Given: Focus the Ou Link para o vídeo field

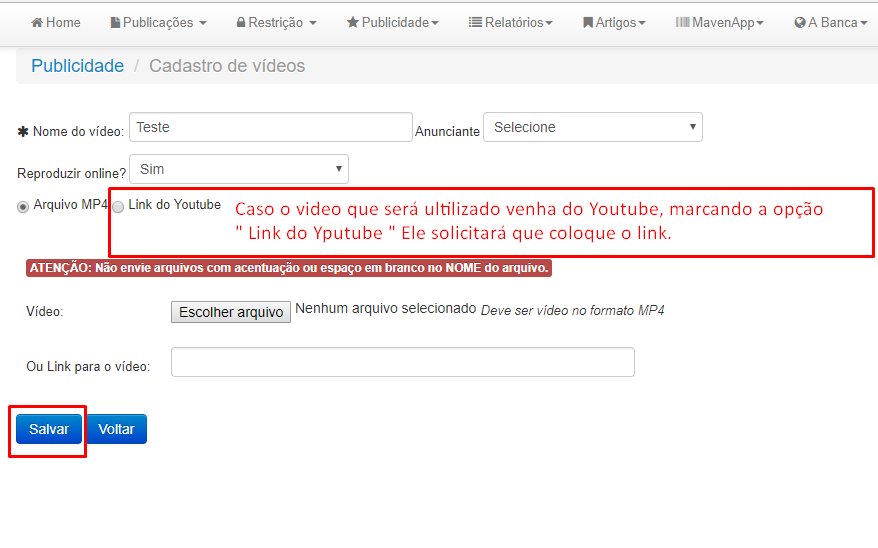Looking at the screenshot, I should (403, 362).
